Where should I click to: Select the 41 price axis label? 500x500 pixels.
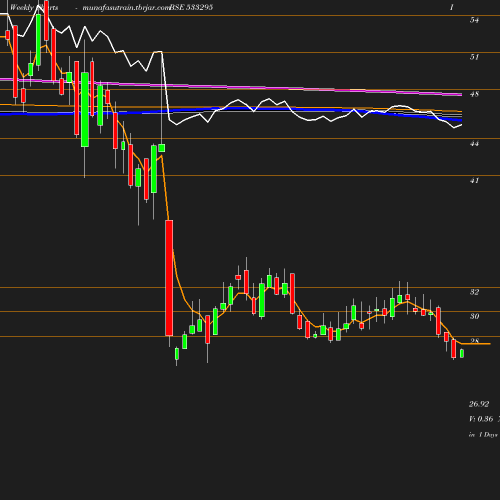474,180
